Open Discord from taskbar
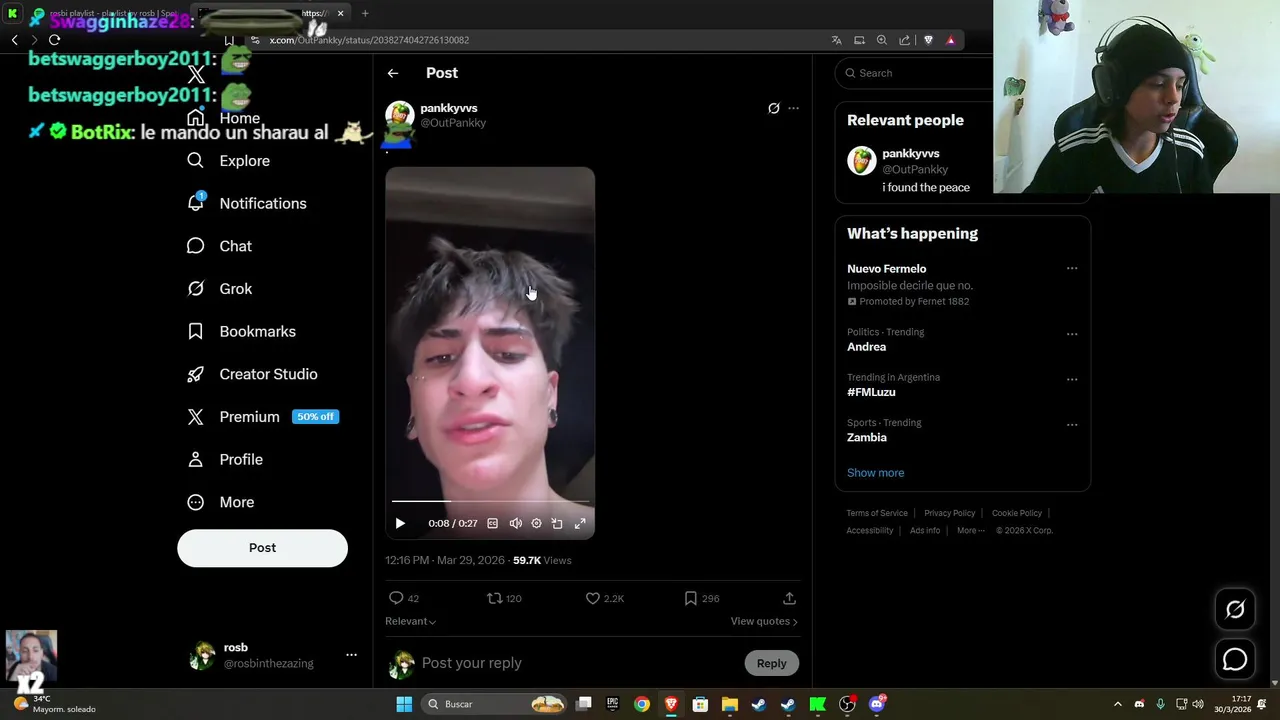The image size is (1280, 720). point(877,704)
